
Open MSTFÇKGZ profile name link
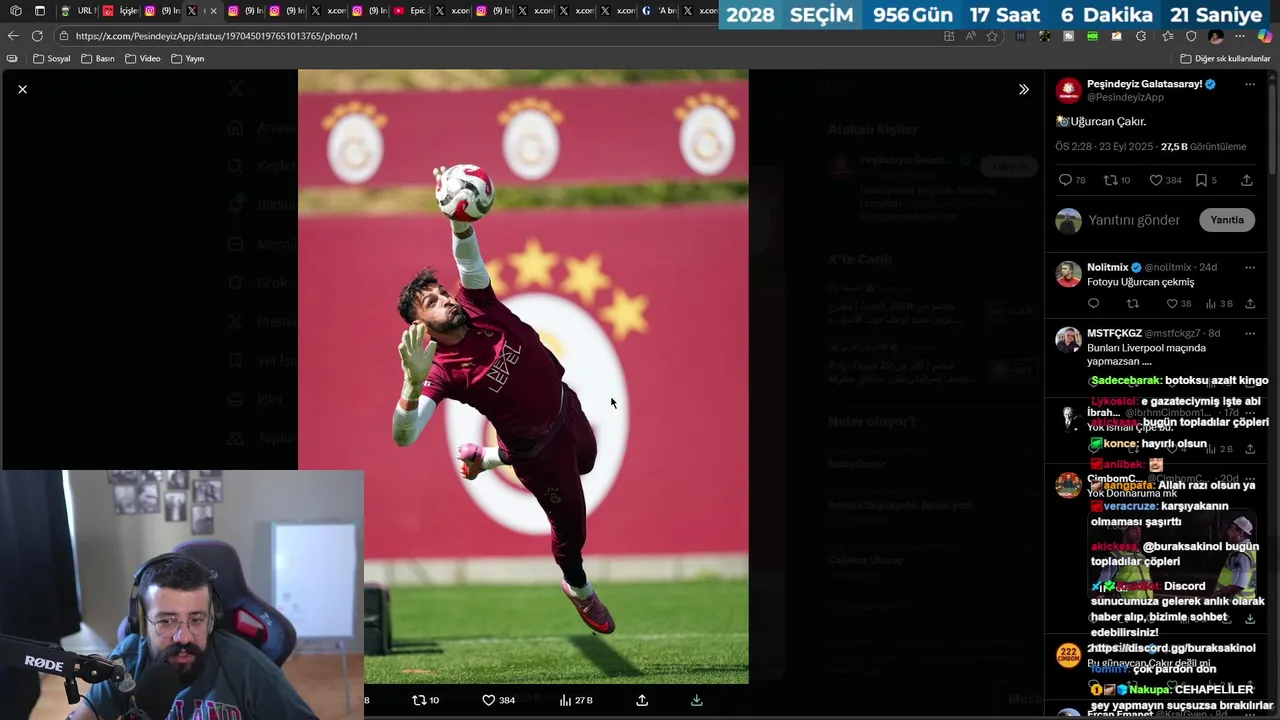[1114, 333]
